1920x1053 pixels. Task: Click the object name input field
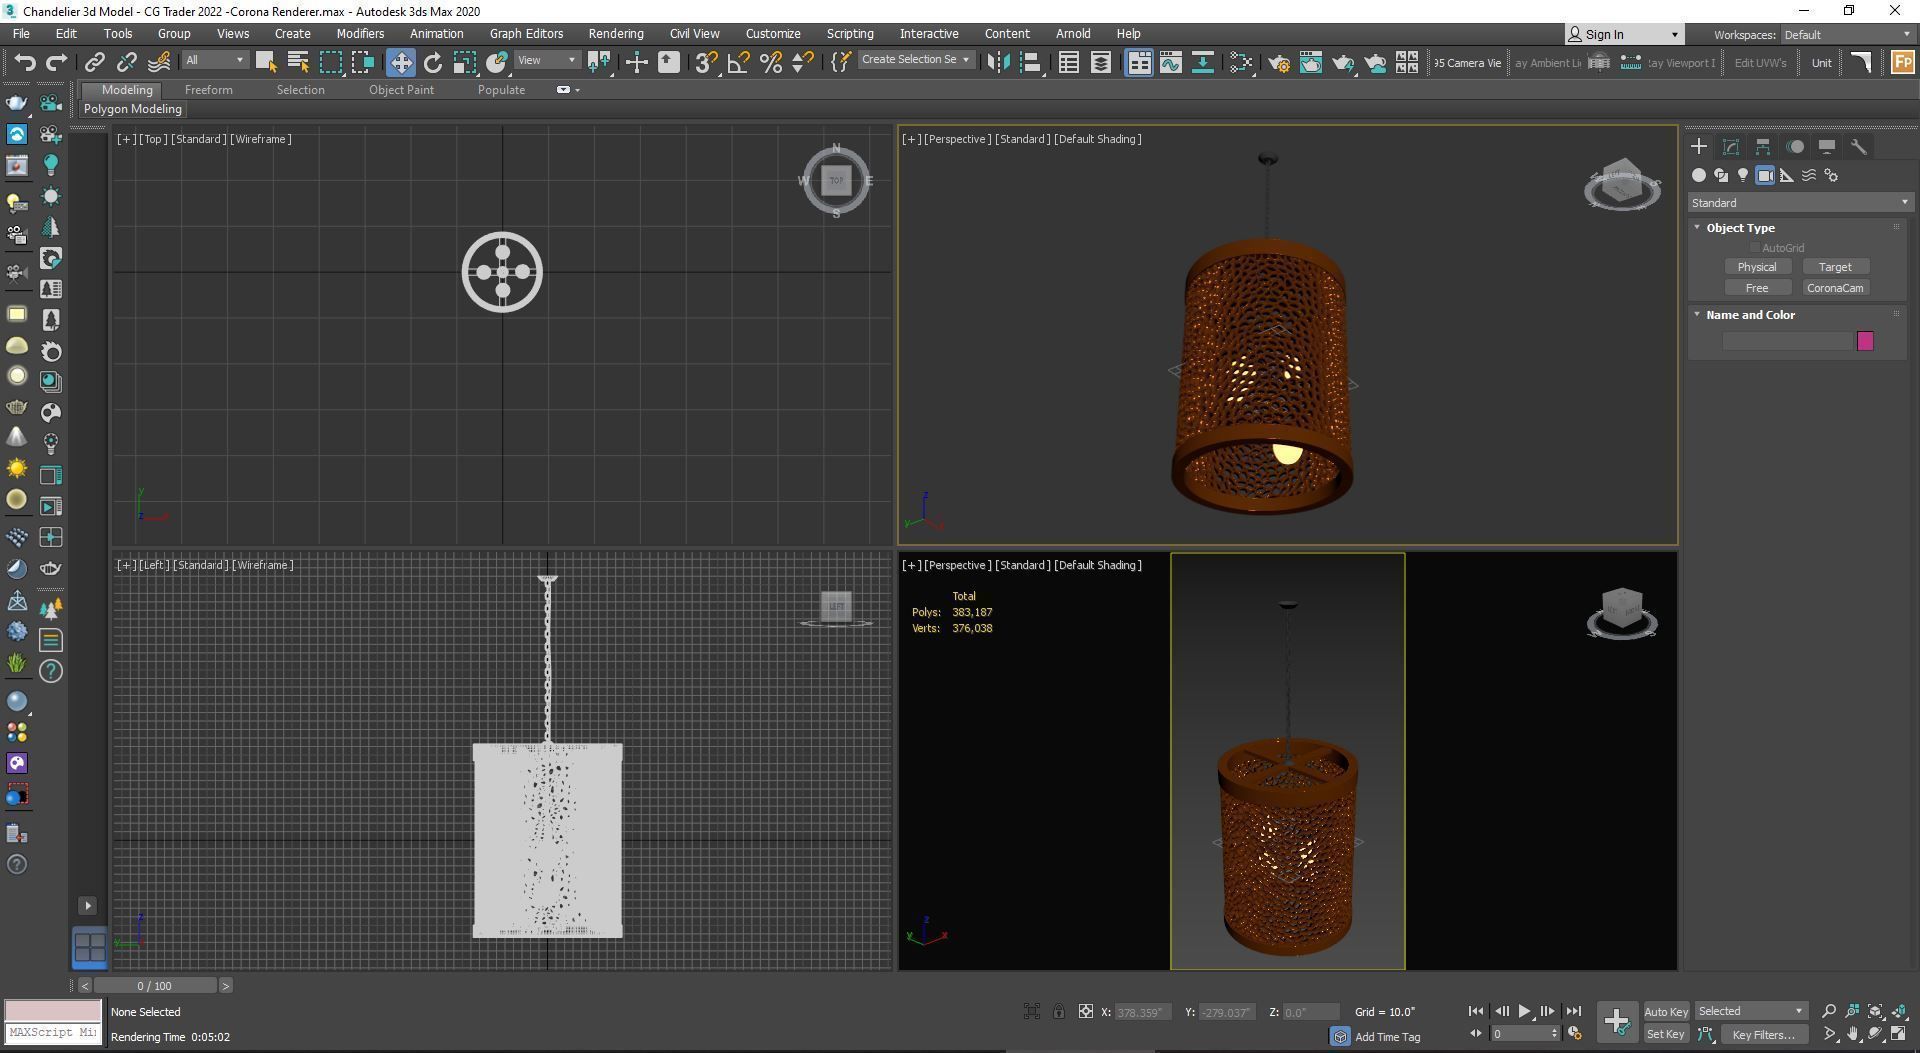(1787, 342)
